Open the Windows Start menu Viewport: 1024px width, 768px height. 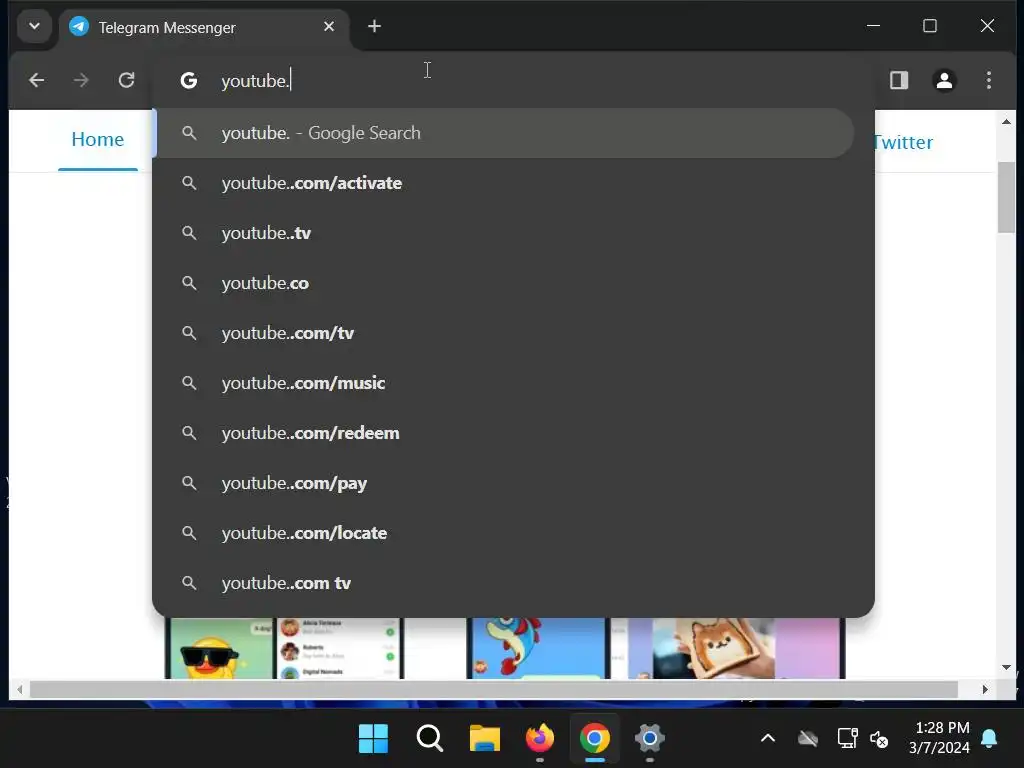[374, 739]
